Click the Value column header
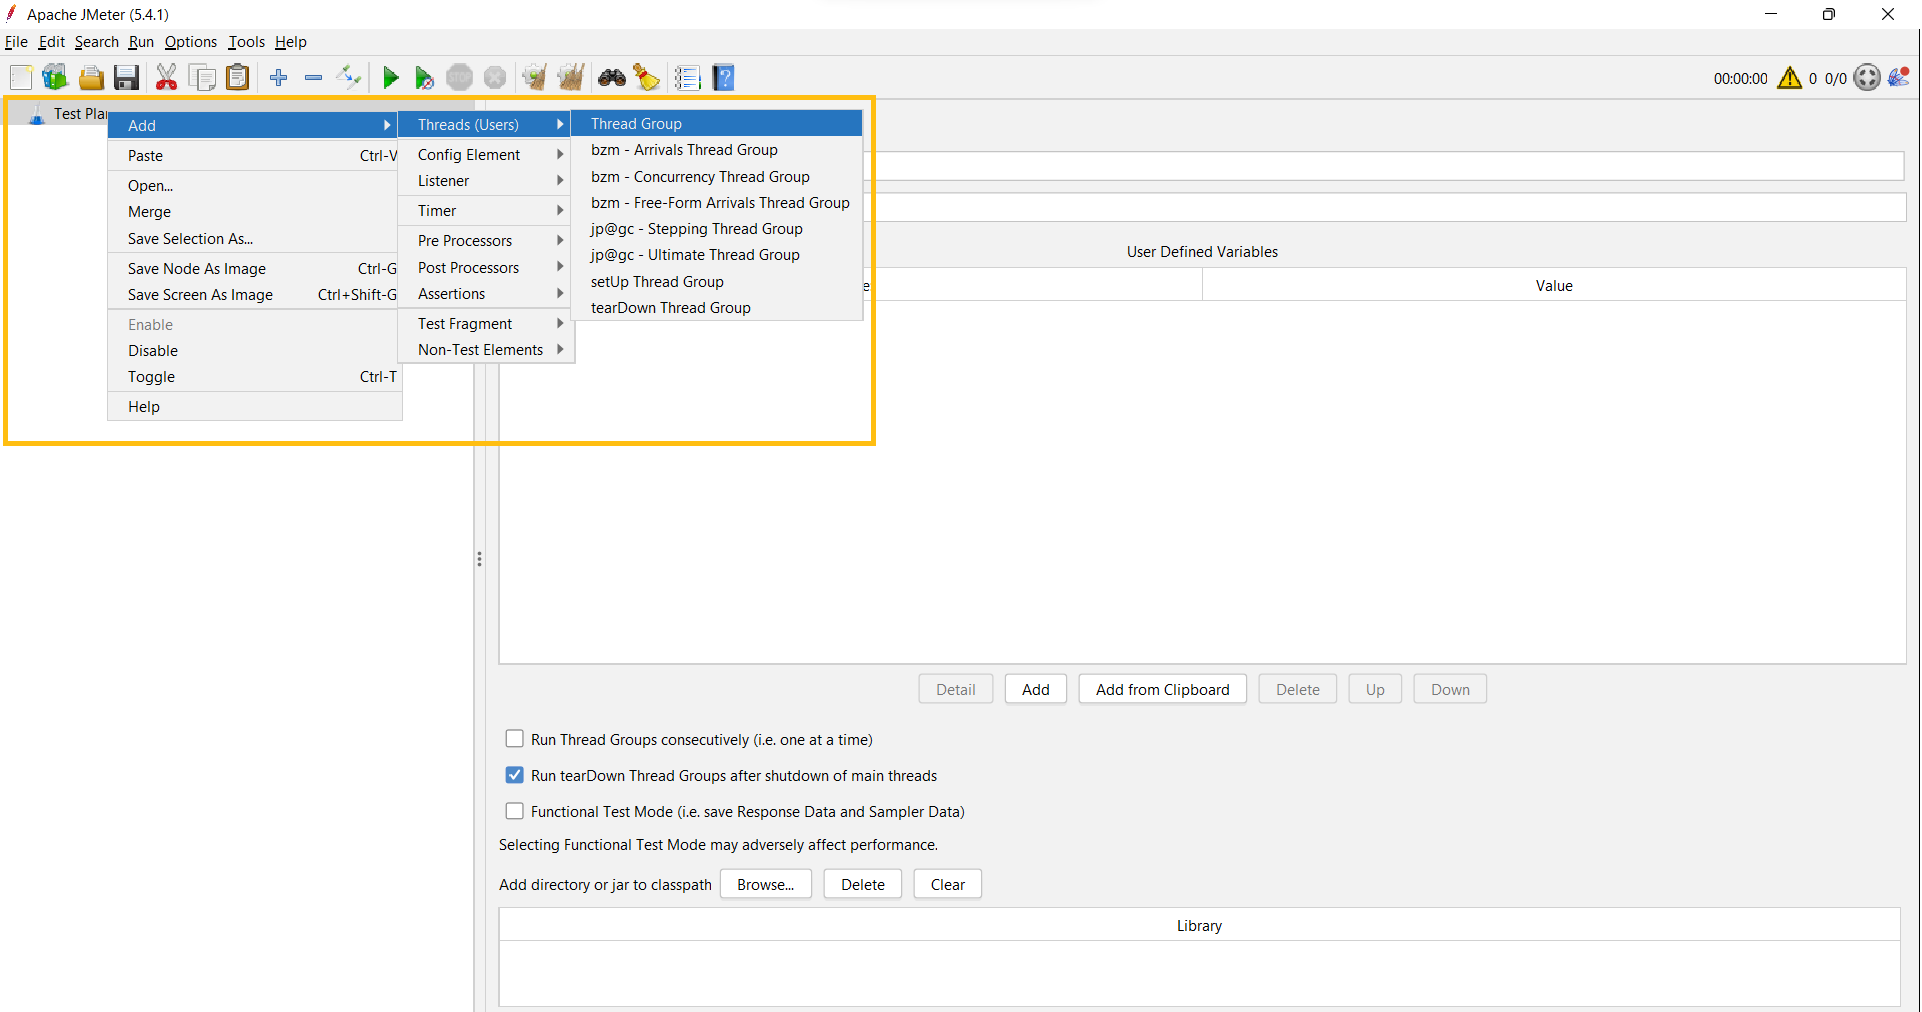1922x1012 pixels. click(1553, 285)
